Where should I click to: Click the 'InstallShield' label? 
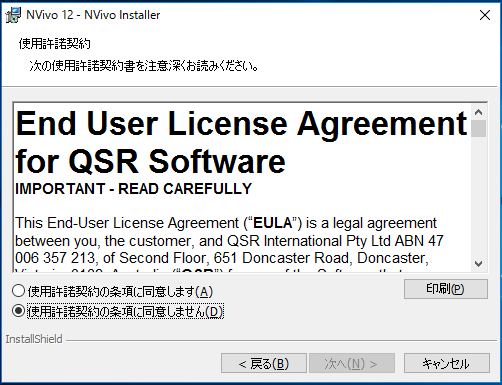tap(34, 339)
